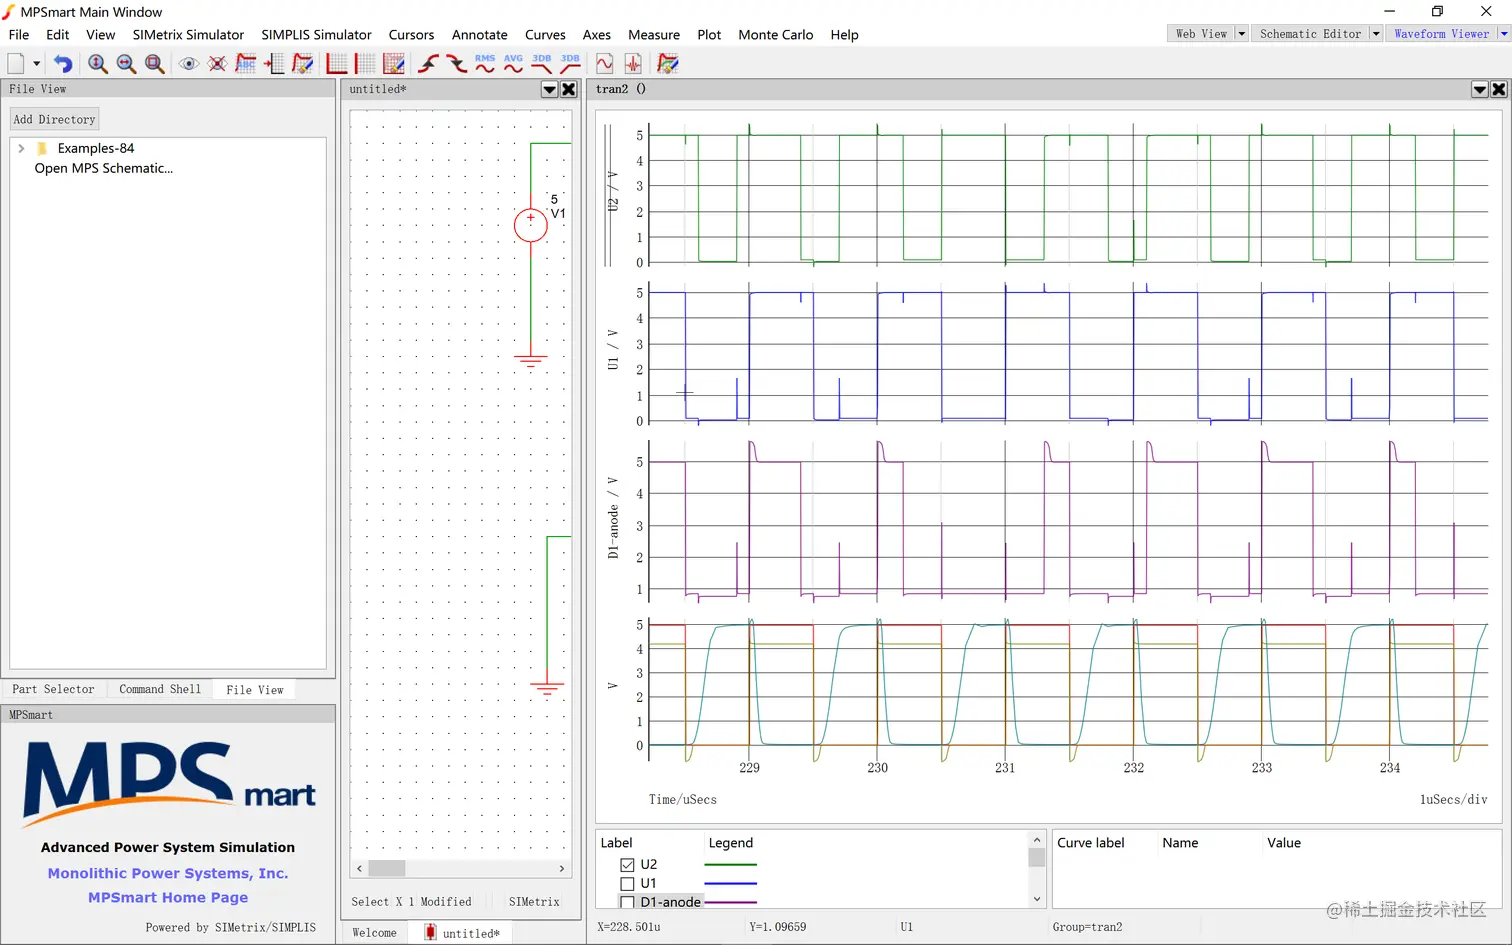Close the tran2 waveform panel
This screenshot has width=1512, height=945.
pyautogui.click(x=1499, y=89)
